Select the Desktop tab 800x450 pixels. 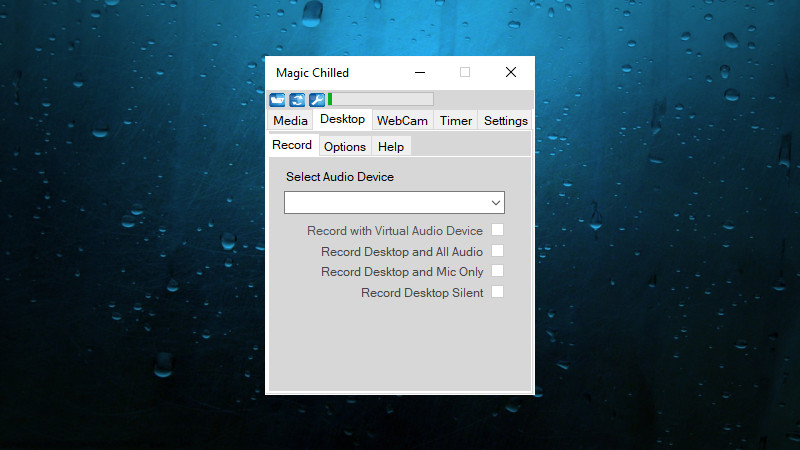pos(342,119)
